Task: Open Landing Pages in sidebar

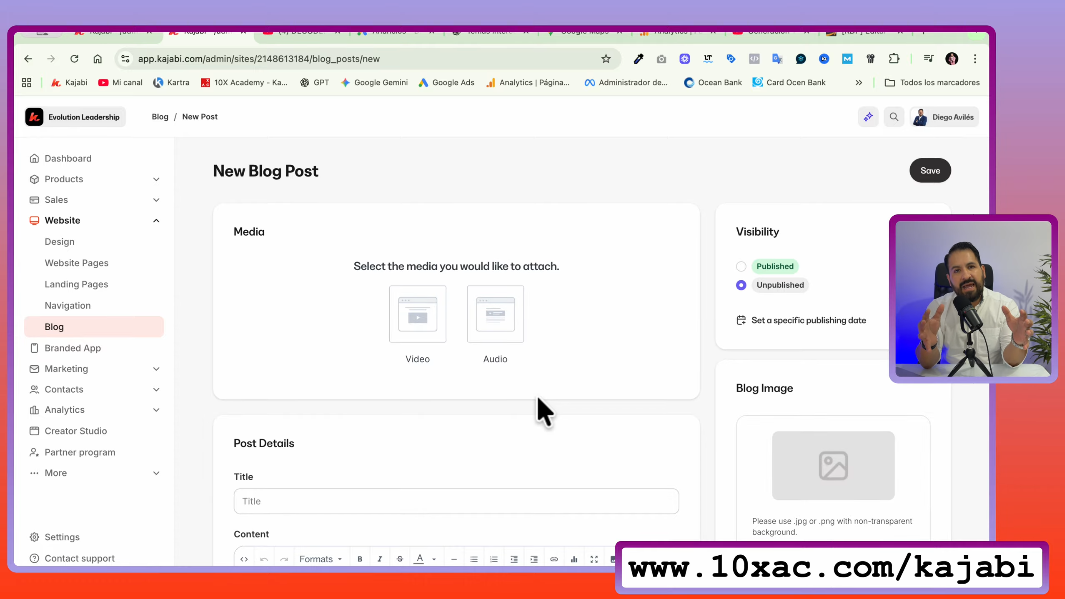Action: (76, 285)
